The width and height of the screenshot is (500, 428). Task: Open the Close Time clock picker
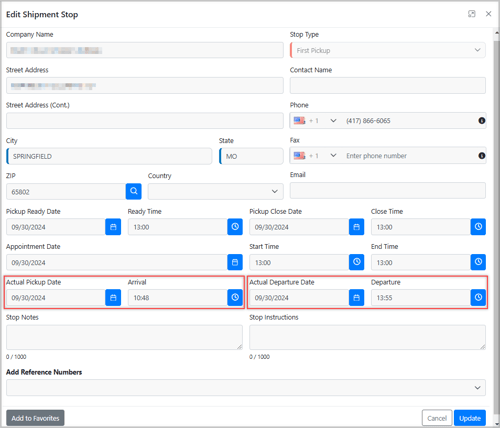pos(478,227)
